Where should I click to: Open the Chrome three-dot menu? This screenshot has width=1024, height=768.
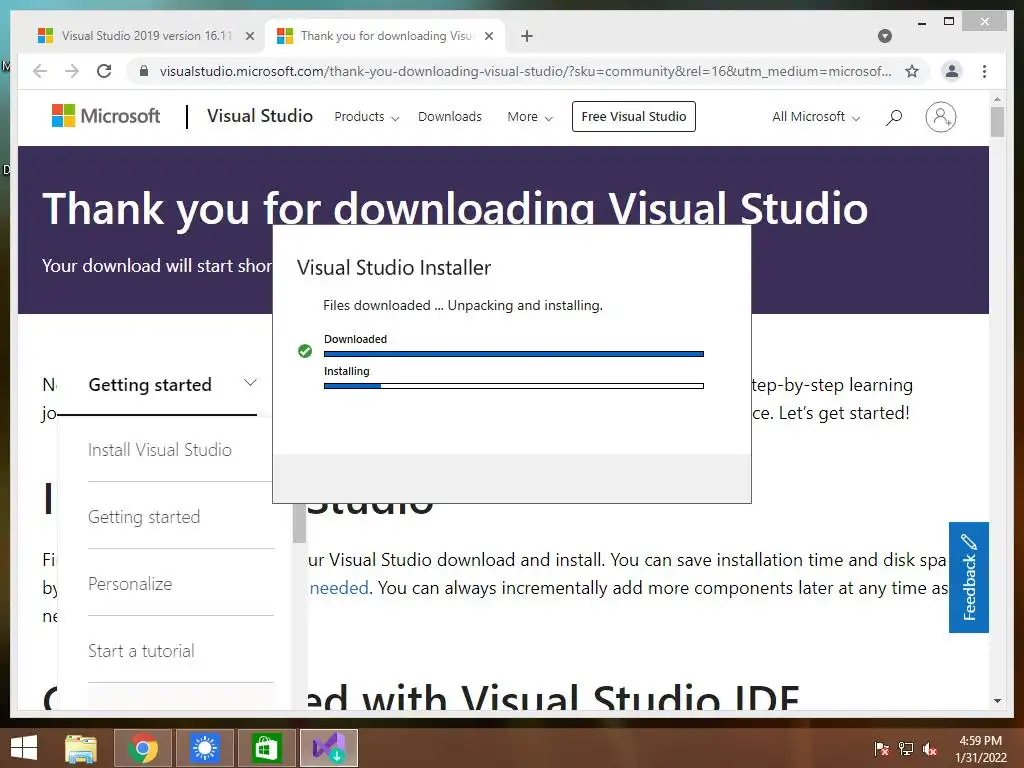click(x=984, y=71)
